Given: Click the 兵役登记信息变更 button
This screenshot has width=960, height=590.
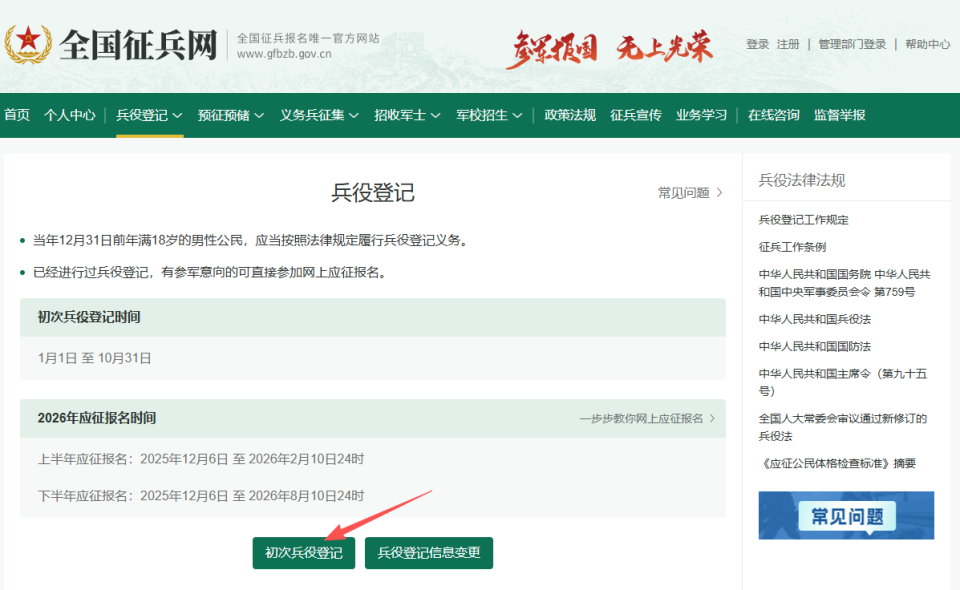Looking at the screenshot, I should pos(428,552).
